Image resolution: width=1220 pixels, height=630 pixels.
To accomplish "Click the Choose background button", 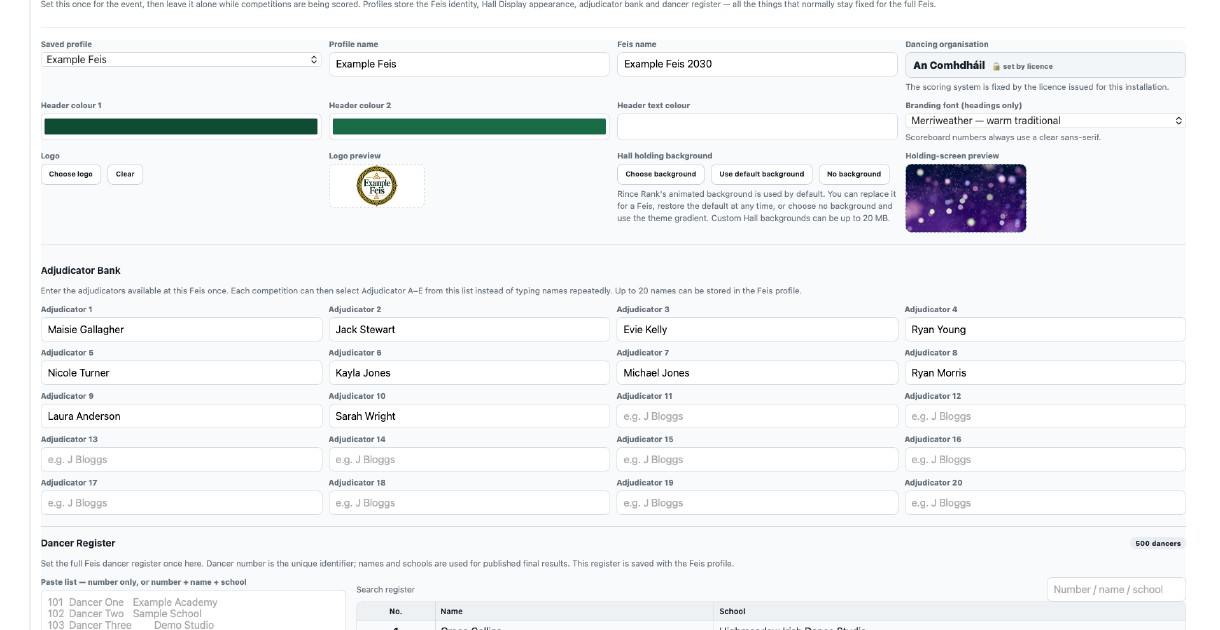I will pyautogui.click(x=661, y=174).
